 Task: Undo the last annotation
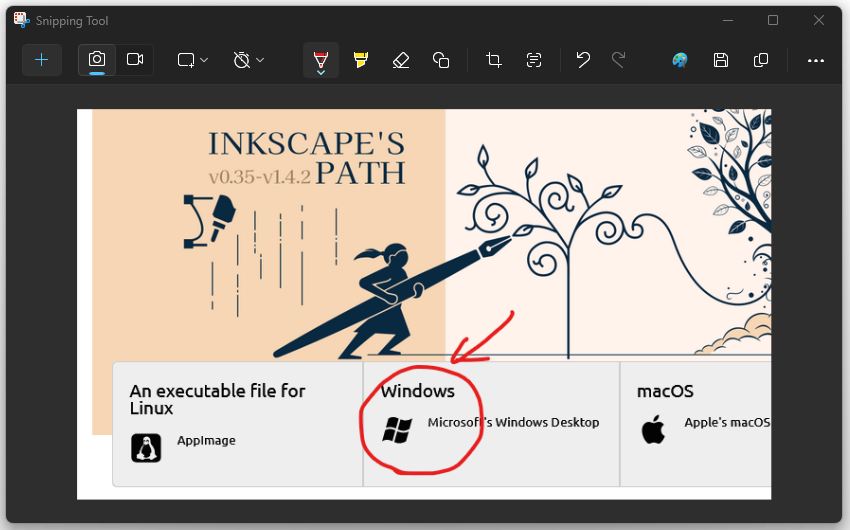(583, 60)
